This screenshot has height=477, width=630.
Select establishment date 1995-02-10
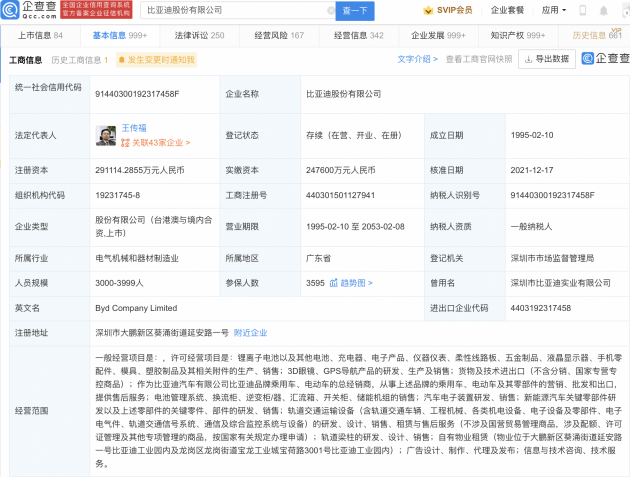point(532,135)
